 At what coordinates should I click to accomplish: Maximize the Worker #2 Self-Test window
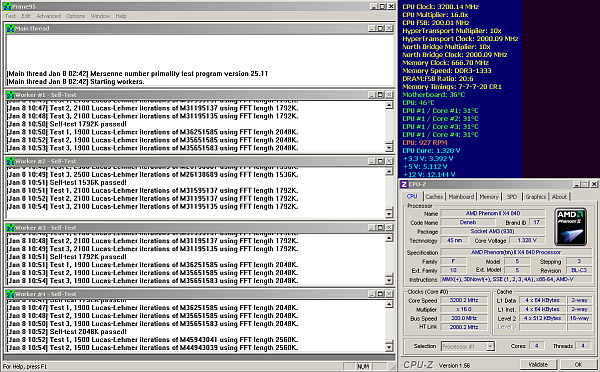tap(380, 161)
